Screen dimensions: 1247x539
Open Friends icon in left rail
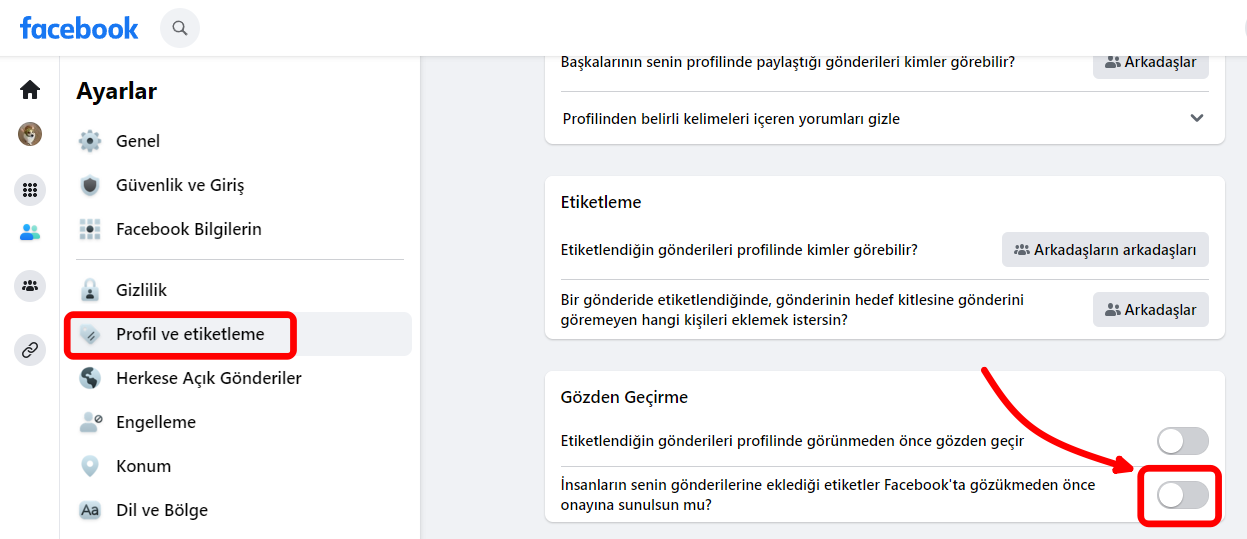(x=30, y=233)
